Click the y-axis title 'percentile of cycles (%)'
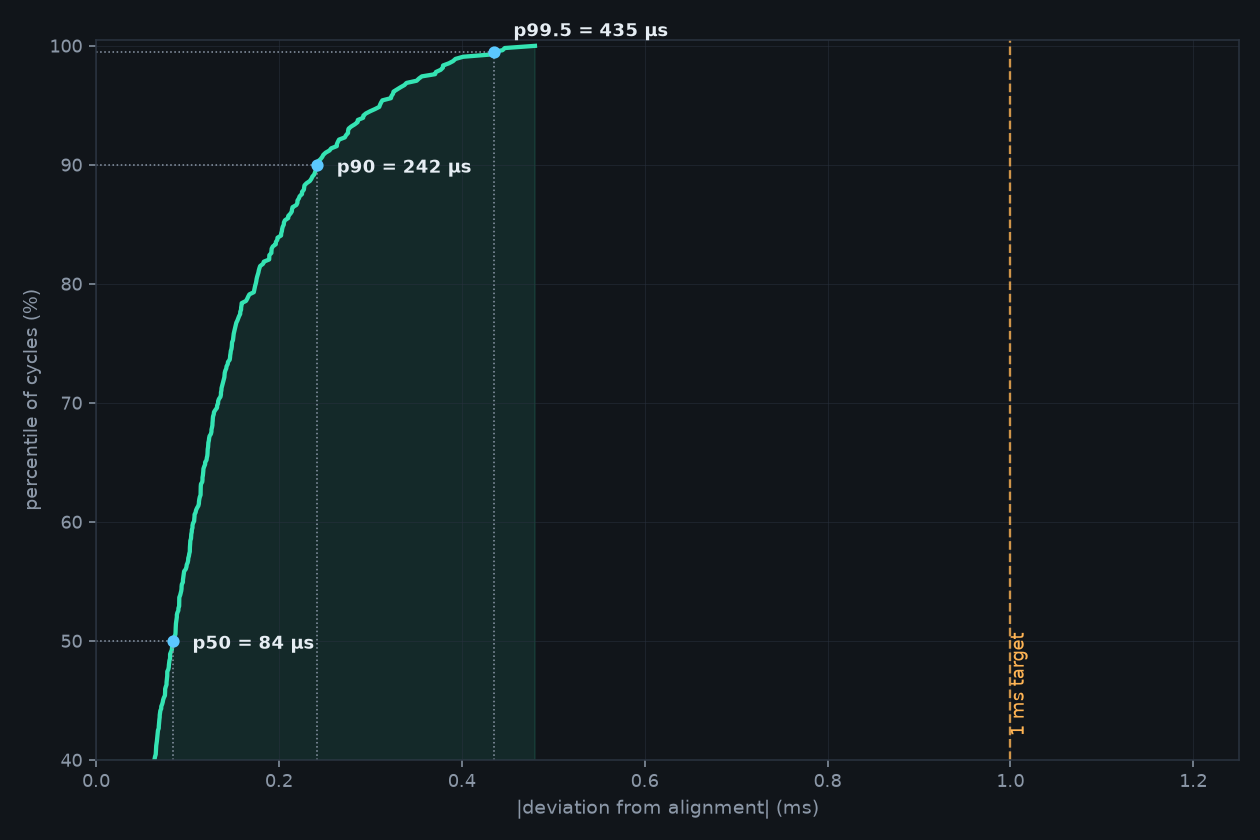Screen dimensions: 1260x840 32,400
